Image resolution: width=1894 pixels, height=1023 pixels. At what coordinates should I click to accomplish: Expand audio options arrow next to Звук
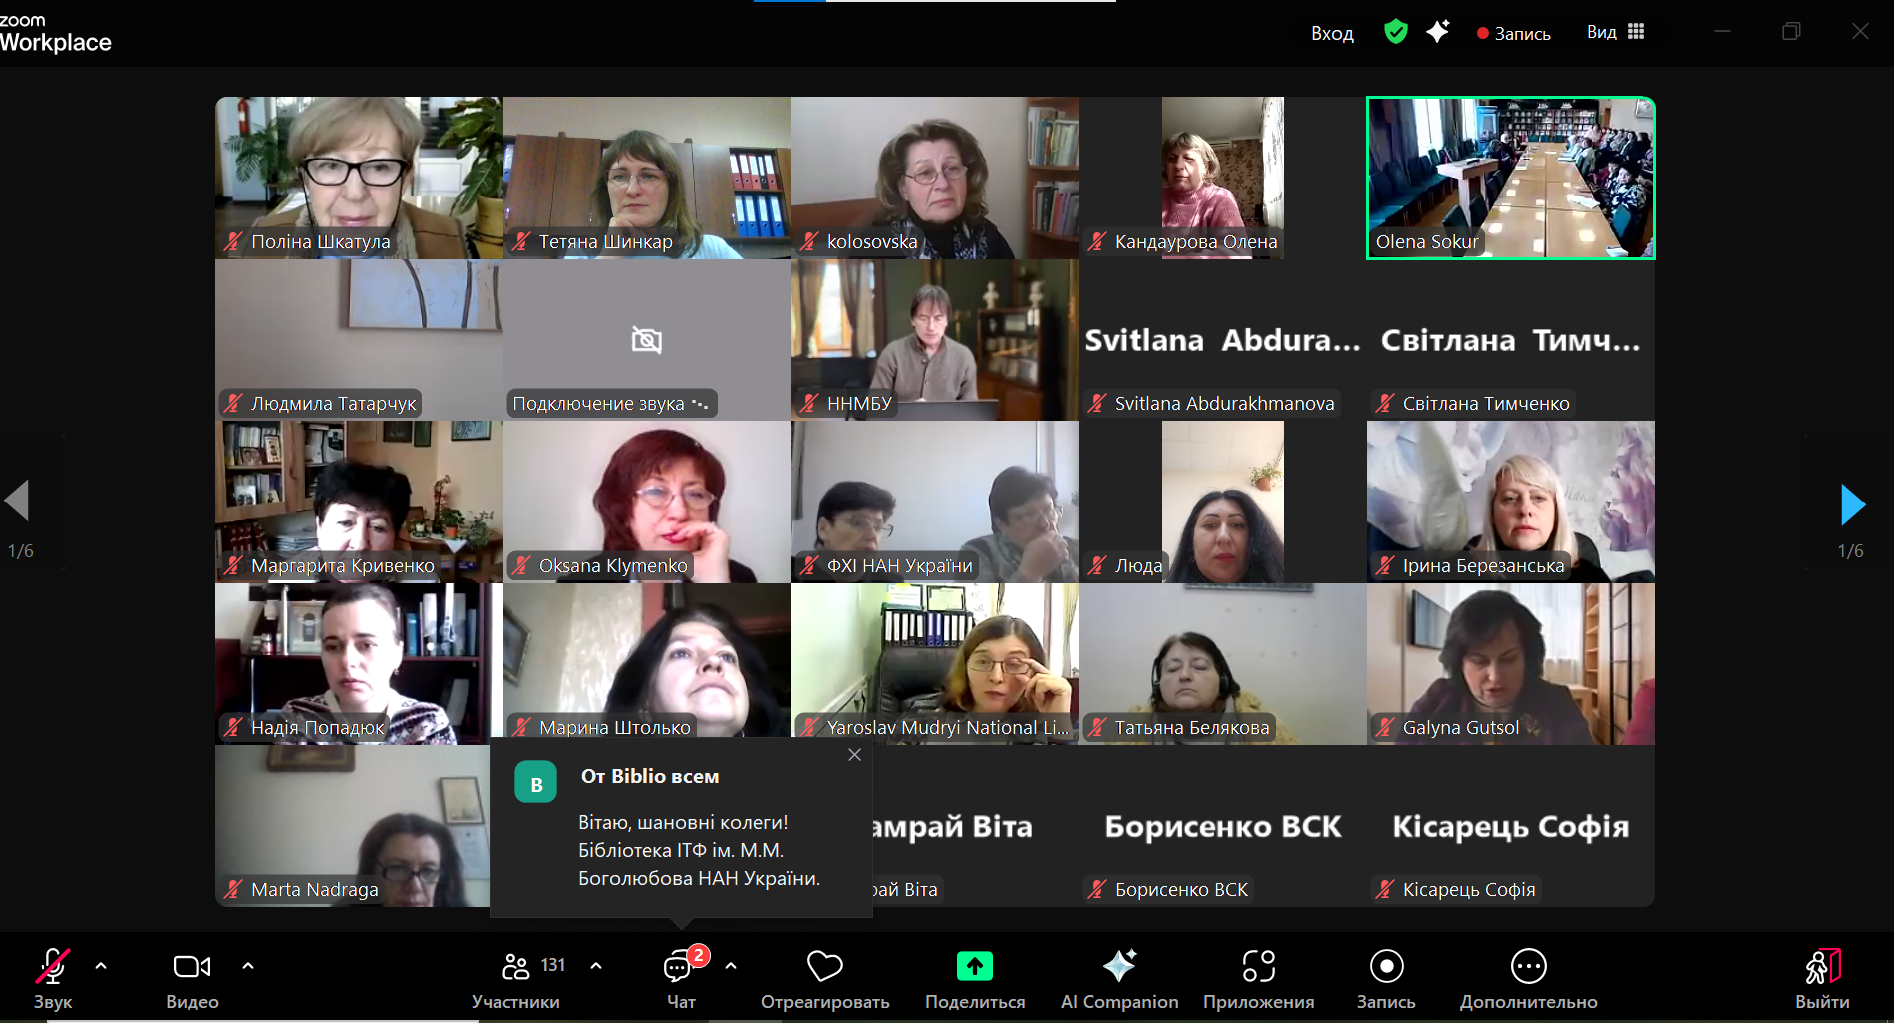tap(101, 966)
